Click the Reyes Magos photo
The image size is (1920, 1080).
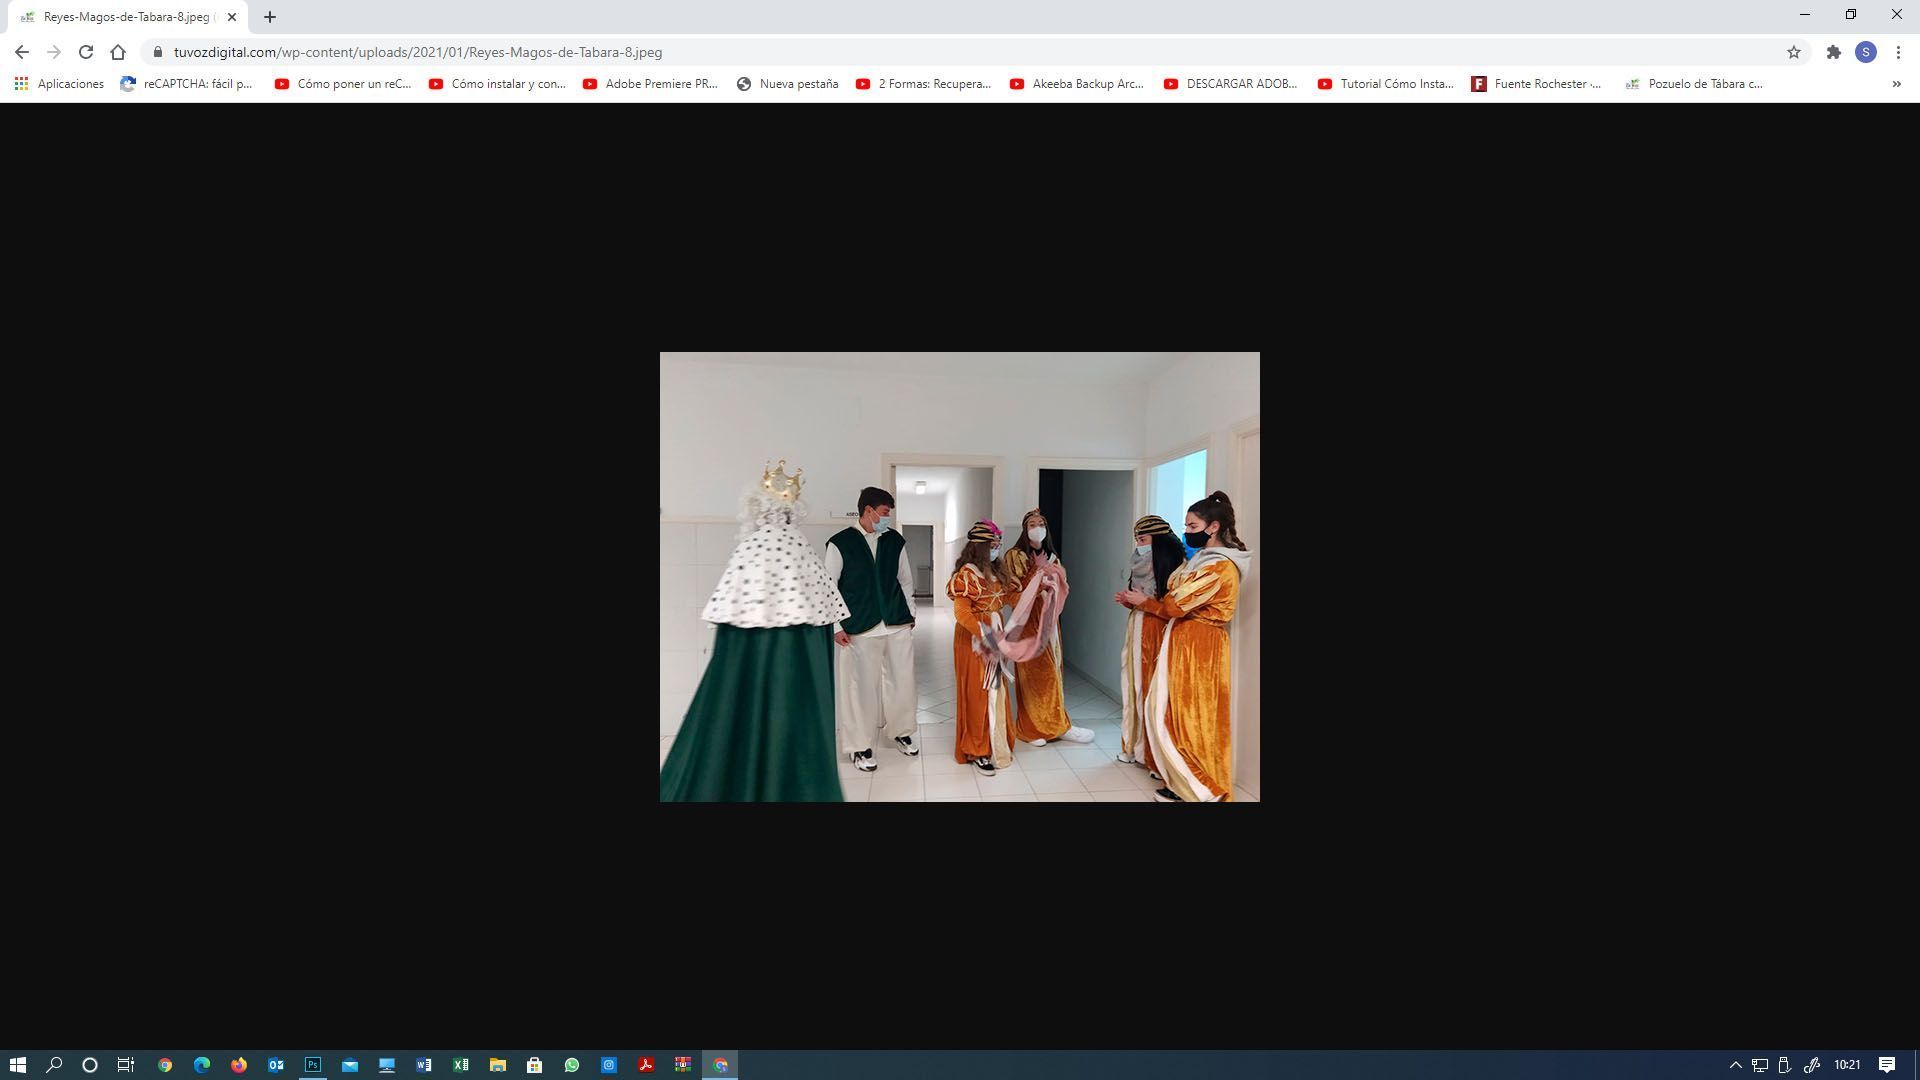coord(960,577)
